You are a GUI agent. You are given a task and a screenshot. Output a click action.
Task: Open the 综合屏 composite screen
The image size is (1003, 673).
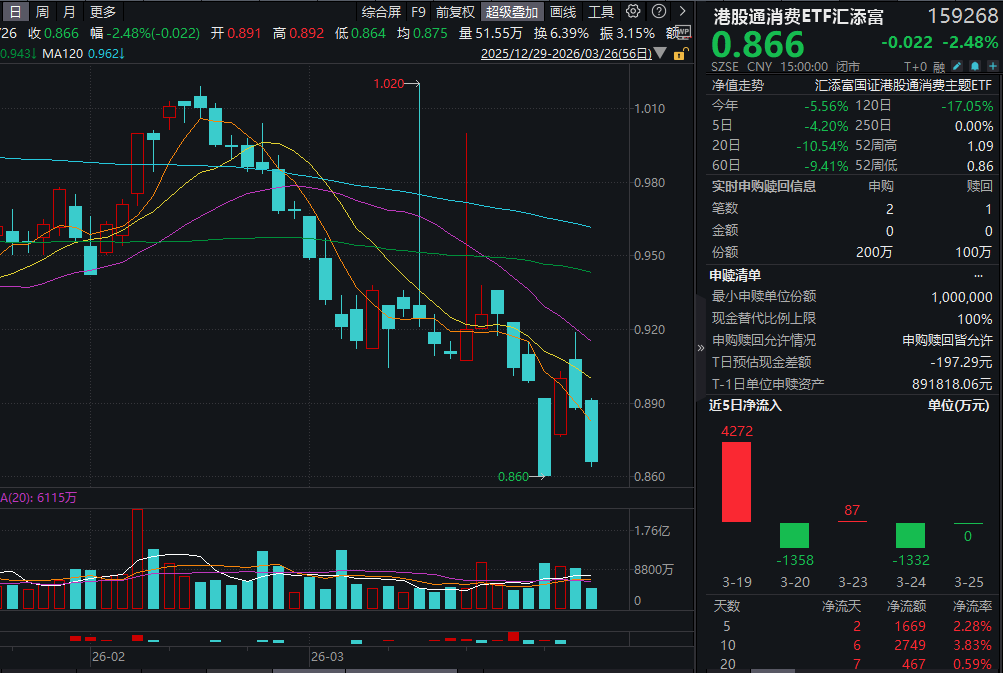(x=383, y=13)
